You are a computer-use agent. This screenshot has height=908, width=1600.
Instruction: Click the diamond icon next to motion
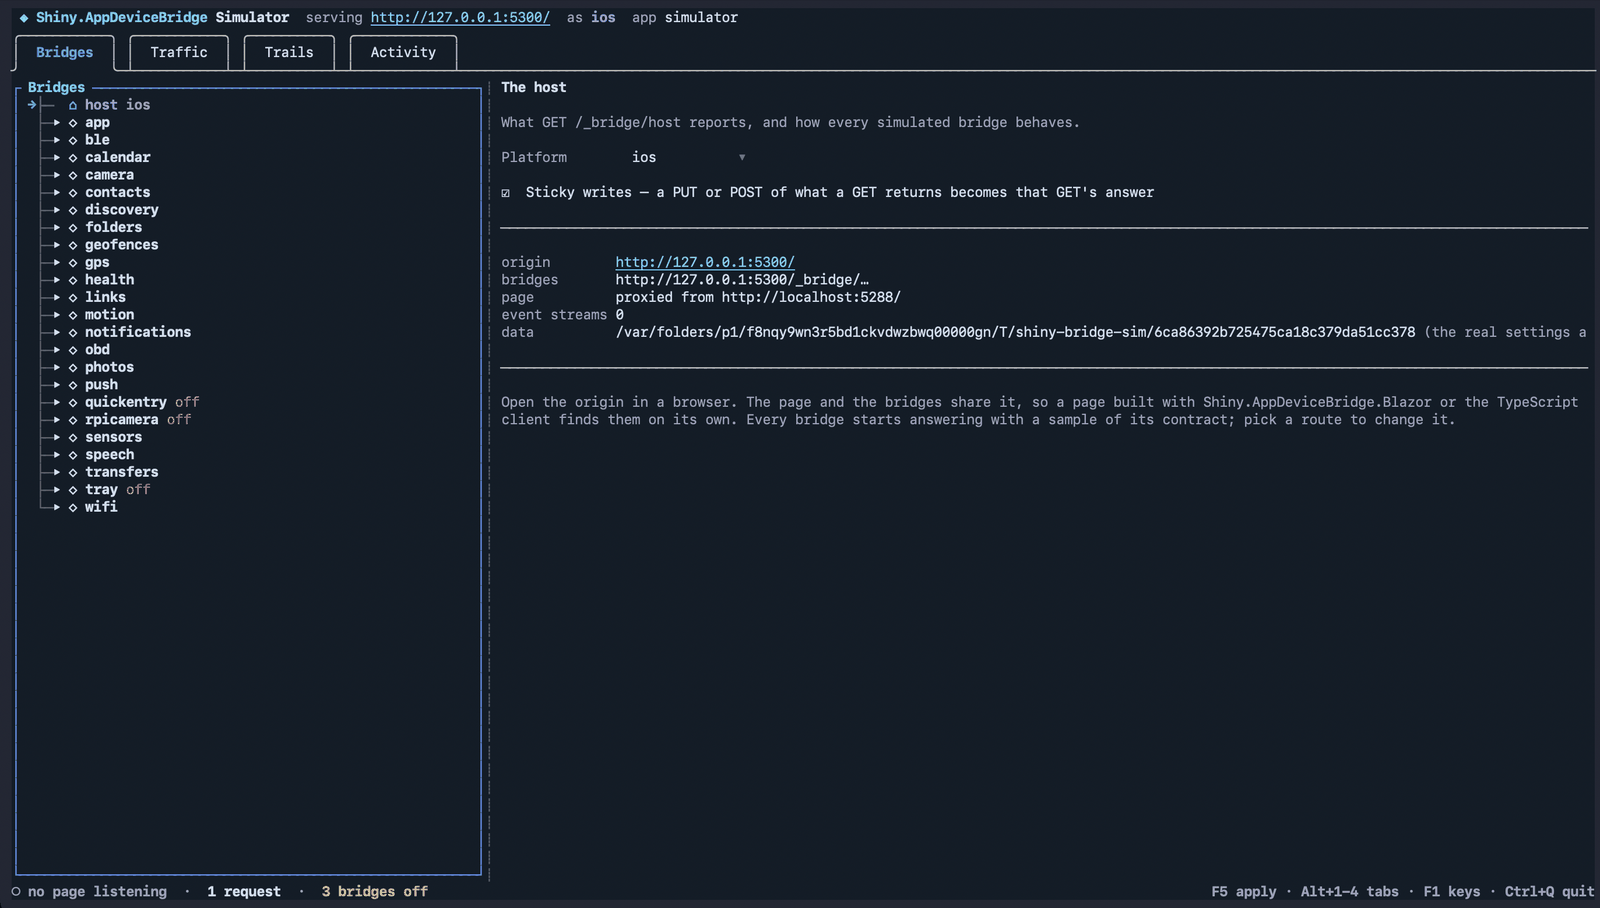coord(73,315)
